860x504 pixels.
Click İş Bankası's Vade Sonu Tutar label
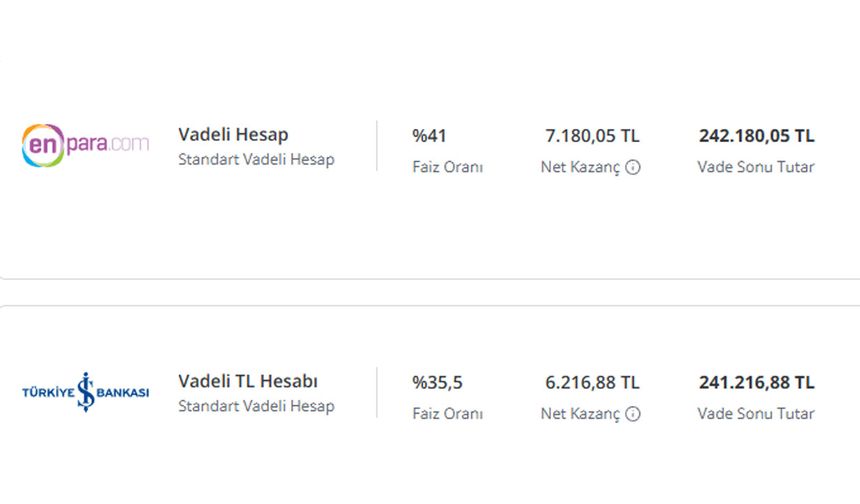(756, 414)
